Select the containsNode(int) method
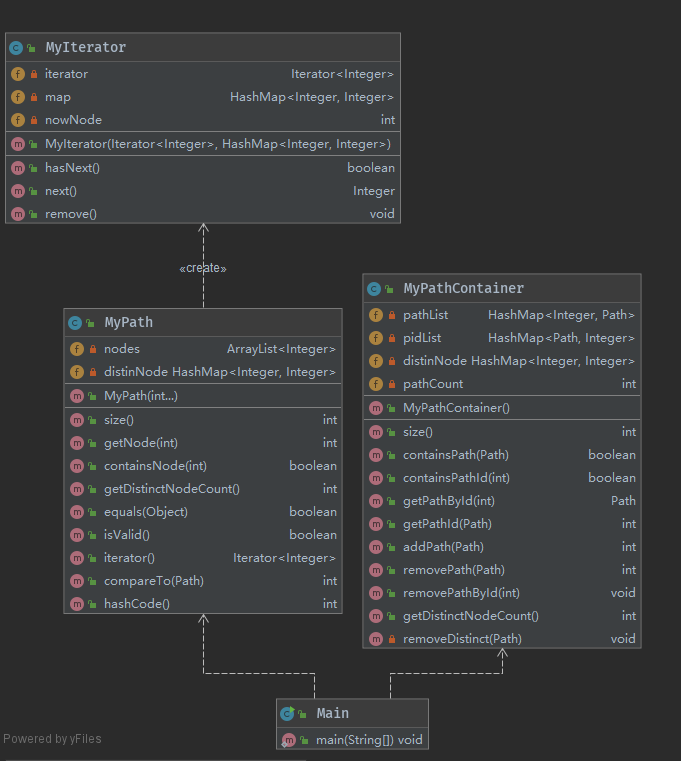This screenshot has width=681, height=761. tap(203, 466)
